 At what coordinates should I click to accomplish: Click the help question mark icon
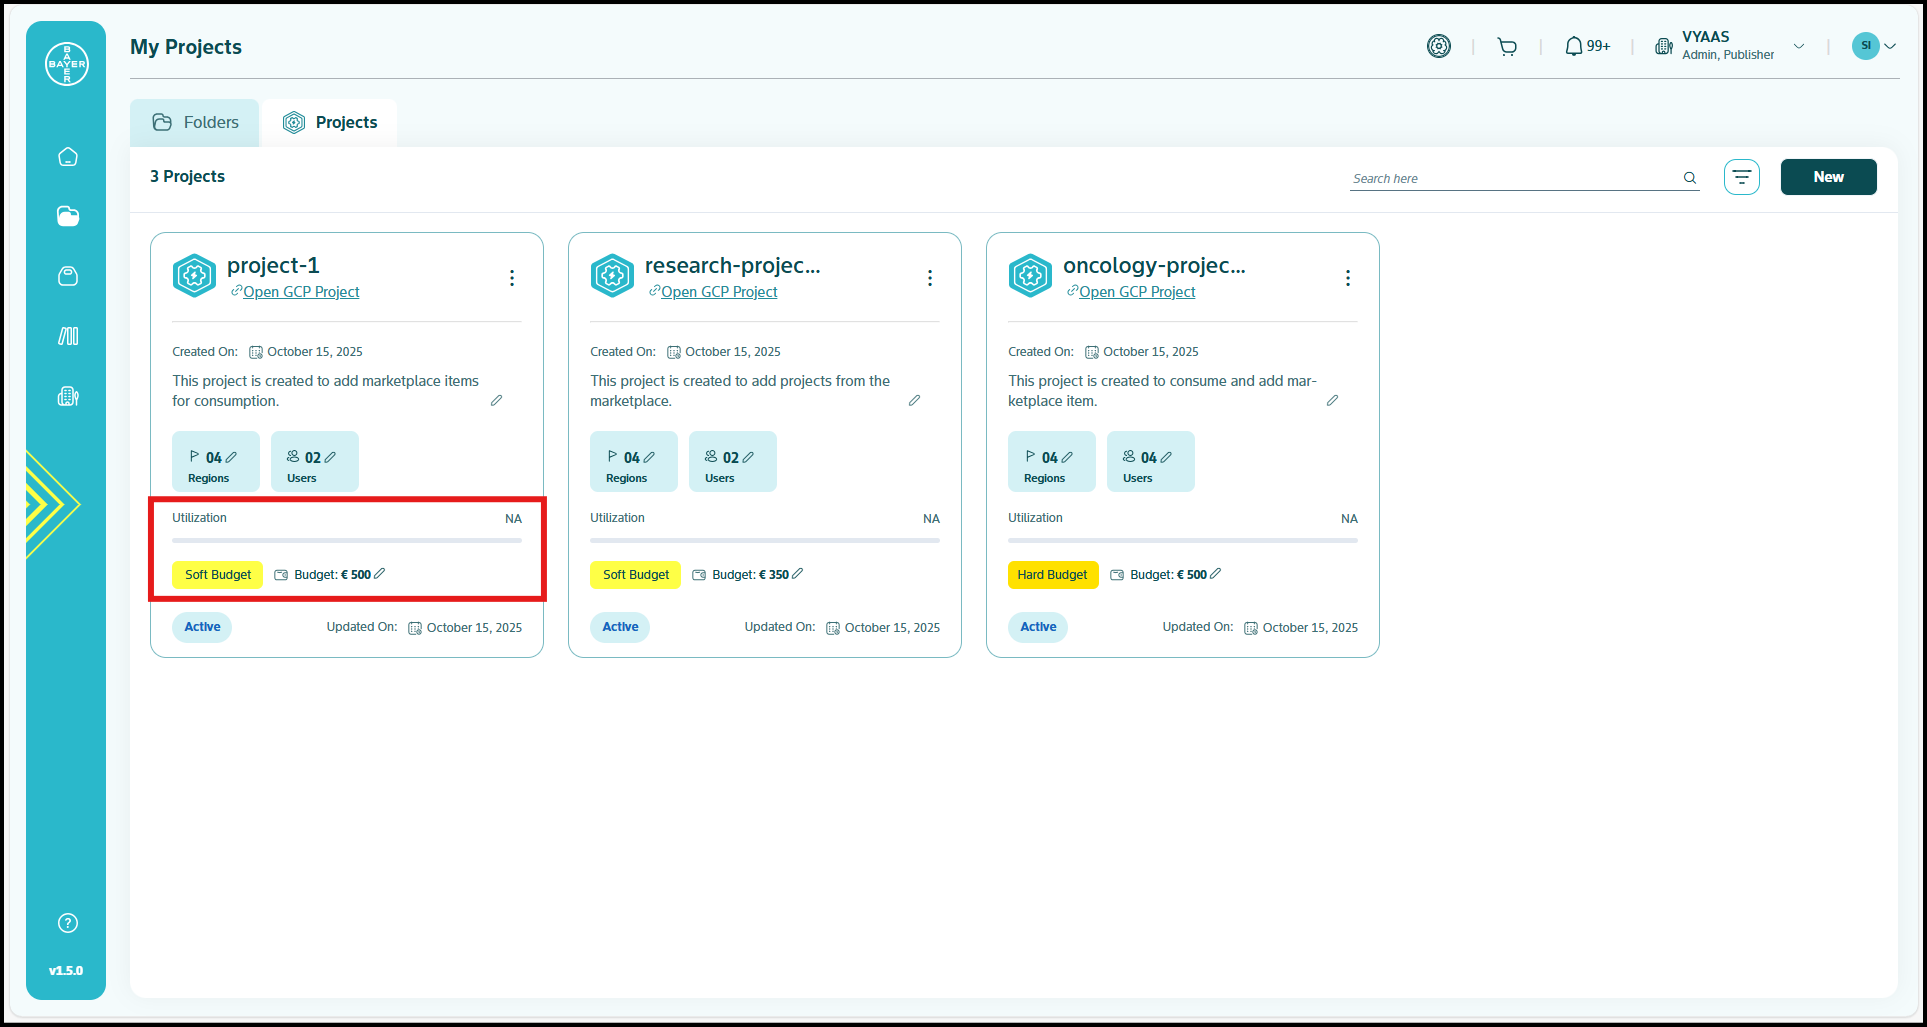tap(68, 923)
